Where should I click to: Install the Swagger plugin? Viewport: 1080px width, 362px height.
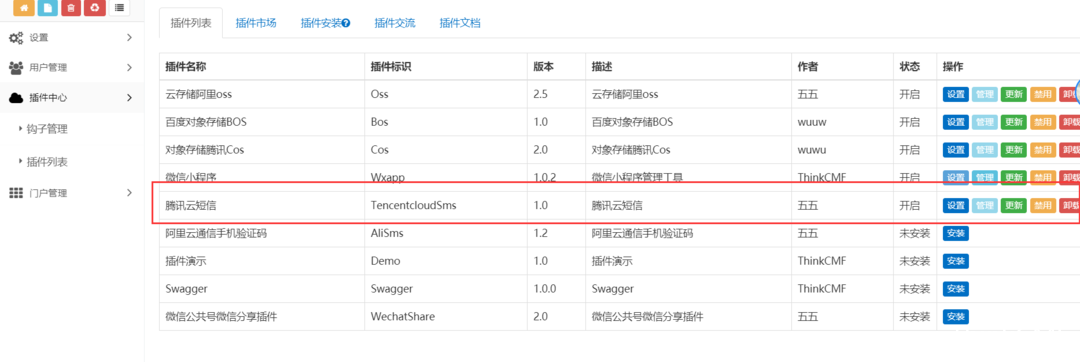[x=956, y=288]
